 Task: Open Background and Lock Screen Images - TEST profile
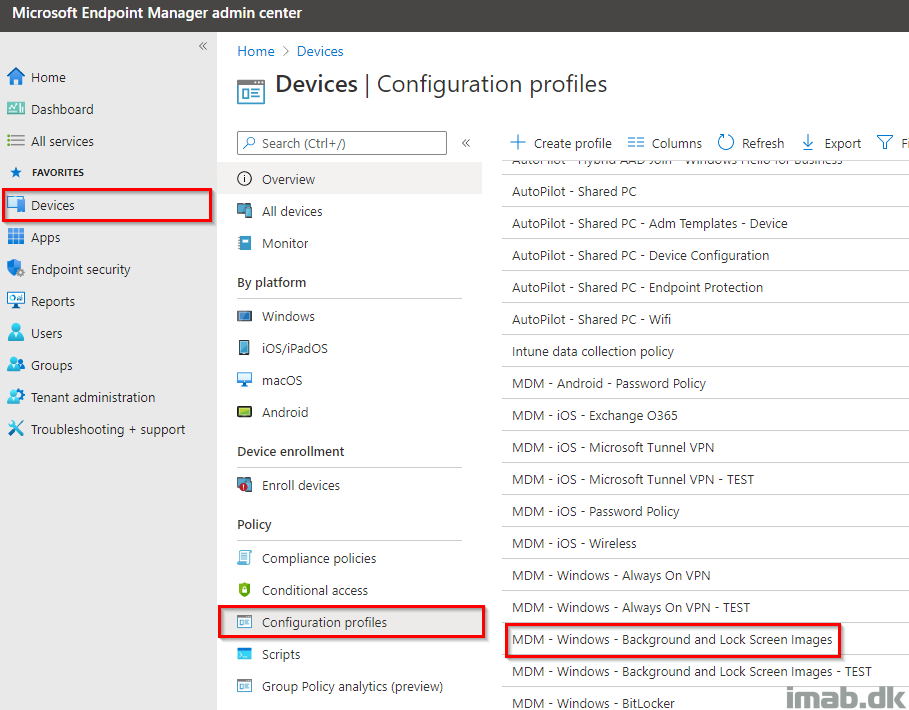click(692, 671)
